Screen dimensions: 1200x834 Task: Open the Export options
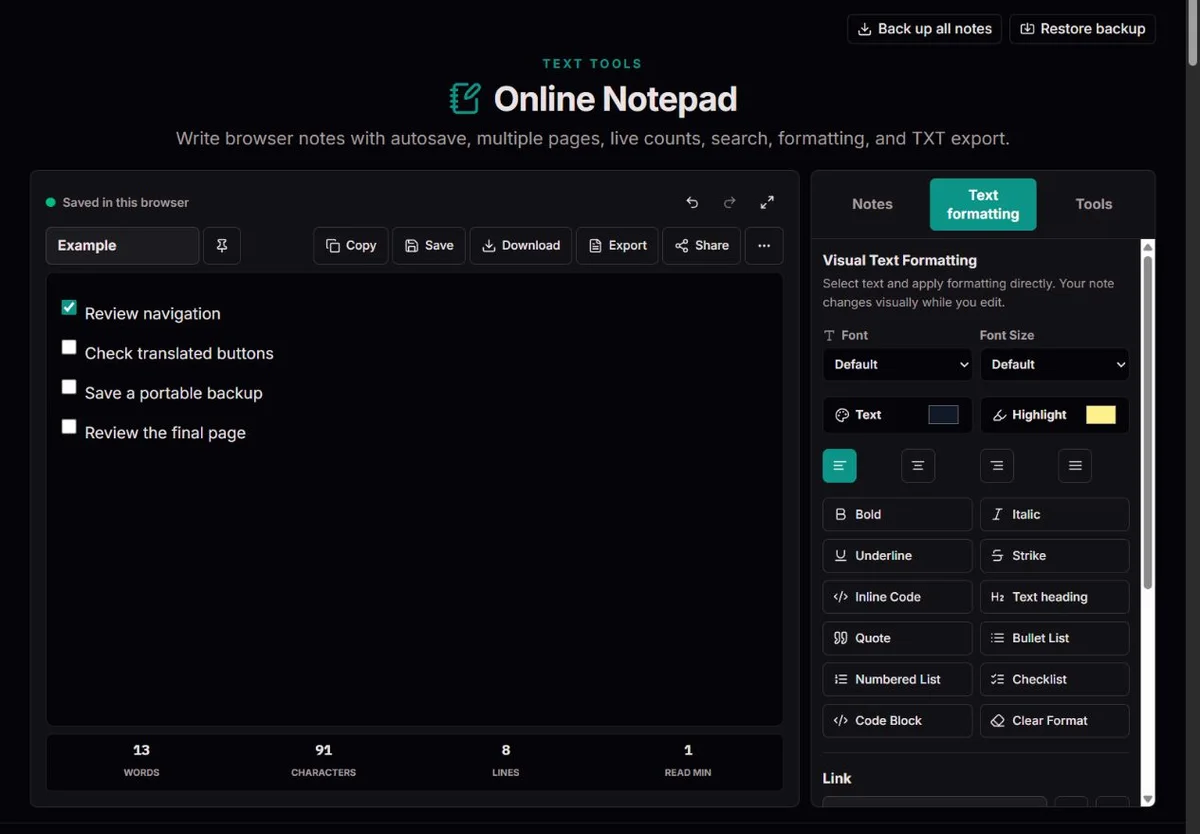click(x=617, y=245)
